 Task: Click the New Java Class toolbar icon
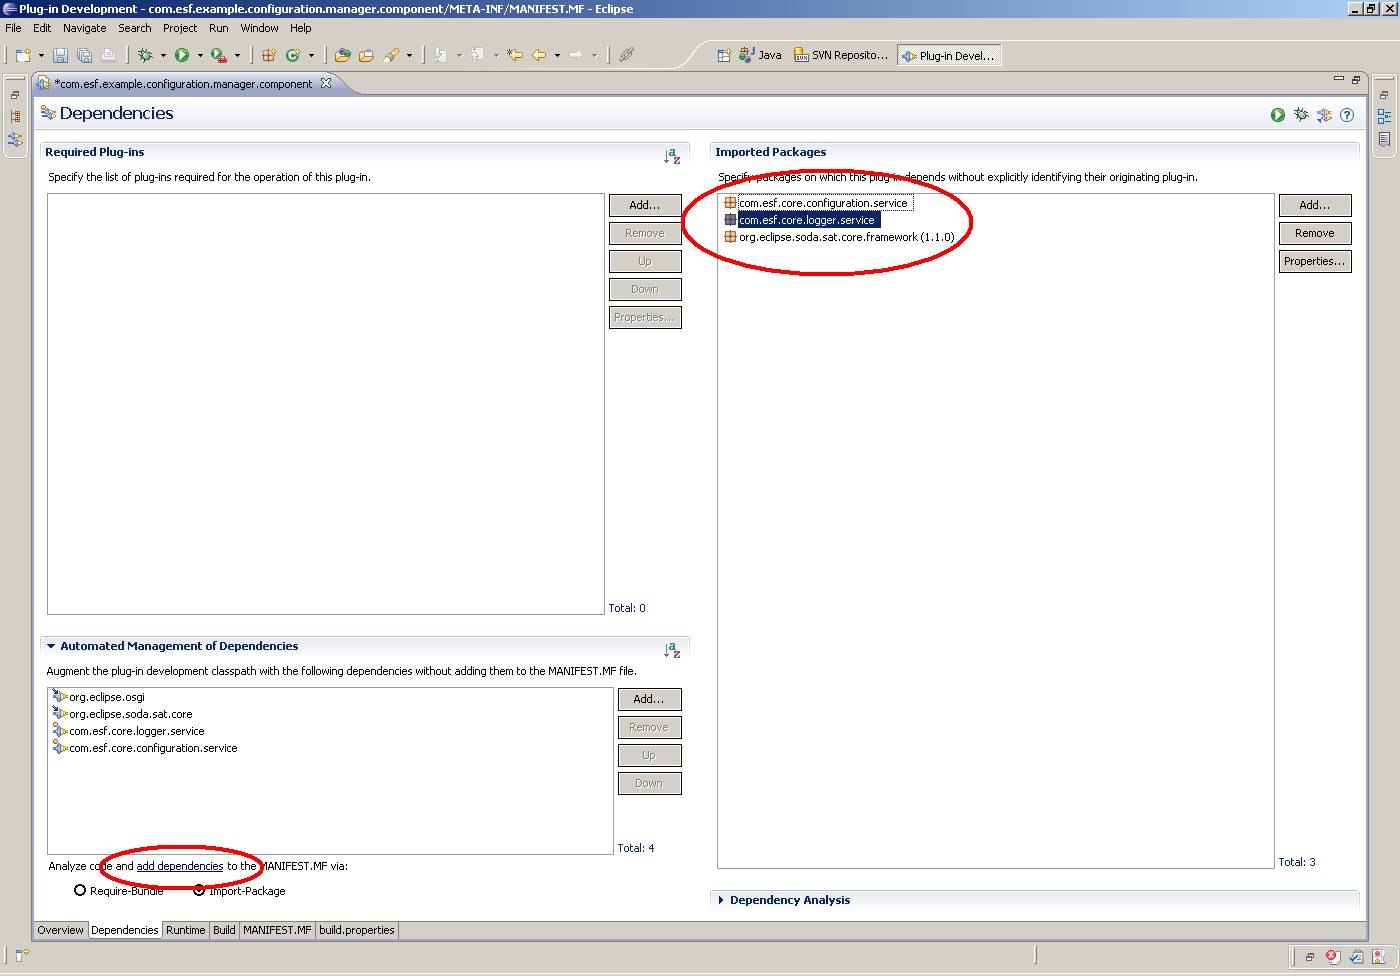293,55
